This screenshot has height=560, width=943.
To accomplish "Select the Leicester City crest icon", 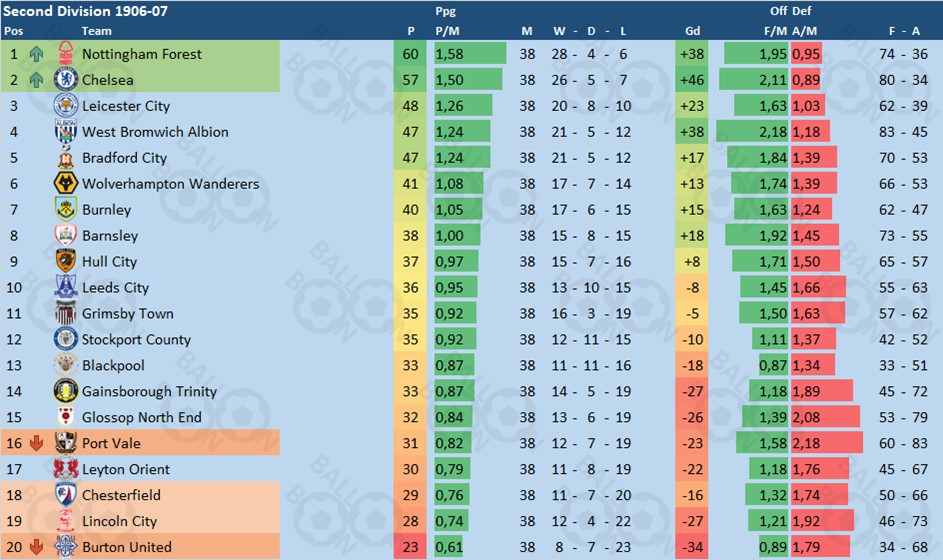I will click(x=66, y=105).
